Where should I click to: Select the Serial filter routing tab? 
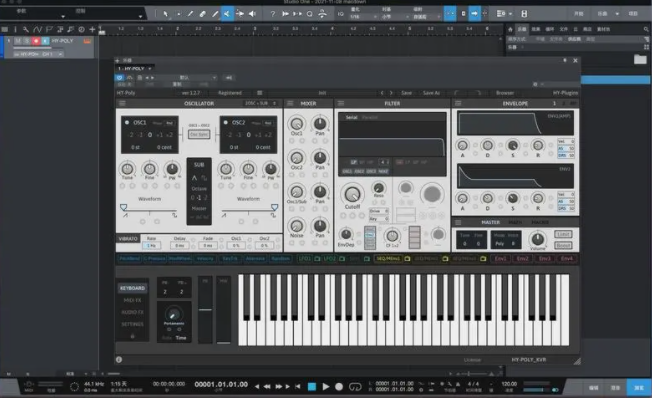351,117
